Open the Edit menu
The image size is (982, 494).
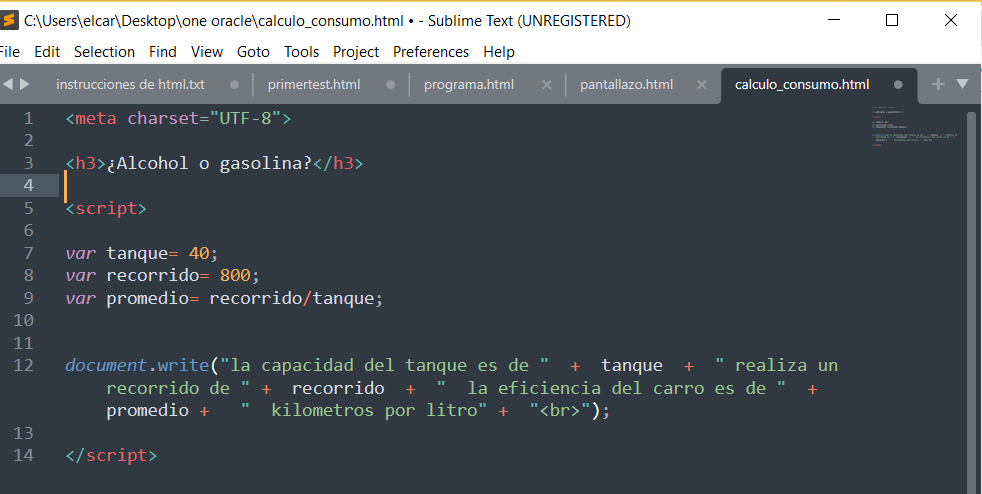tap(47, 52)
